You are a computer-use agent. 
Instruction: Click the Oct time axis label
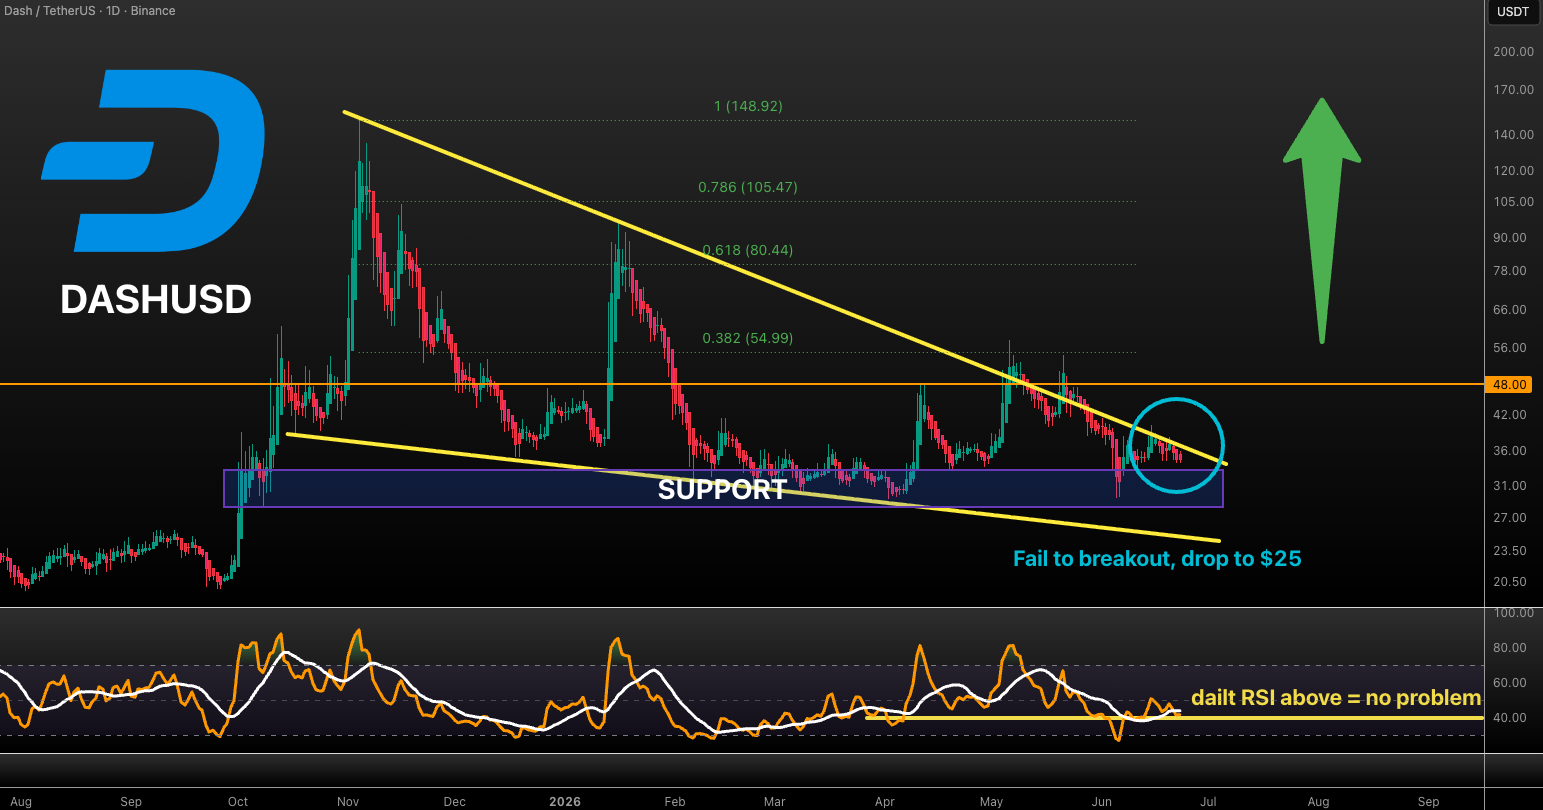(238, 802)
